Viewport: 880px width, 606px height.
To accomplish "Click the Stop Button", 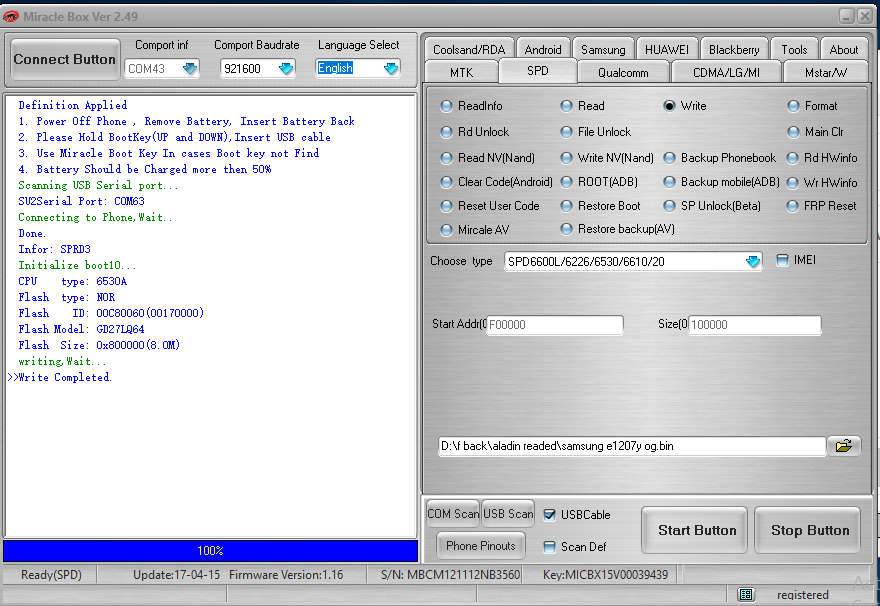I will click(808, 530).
